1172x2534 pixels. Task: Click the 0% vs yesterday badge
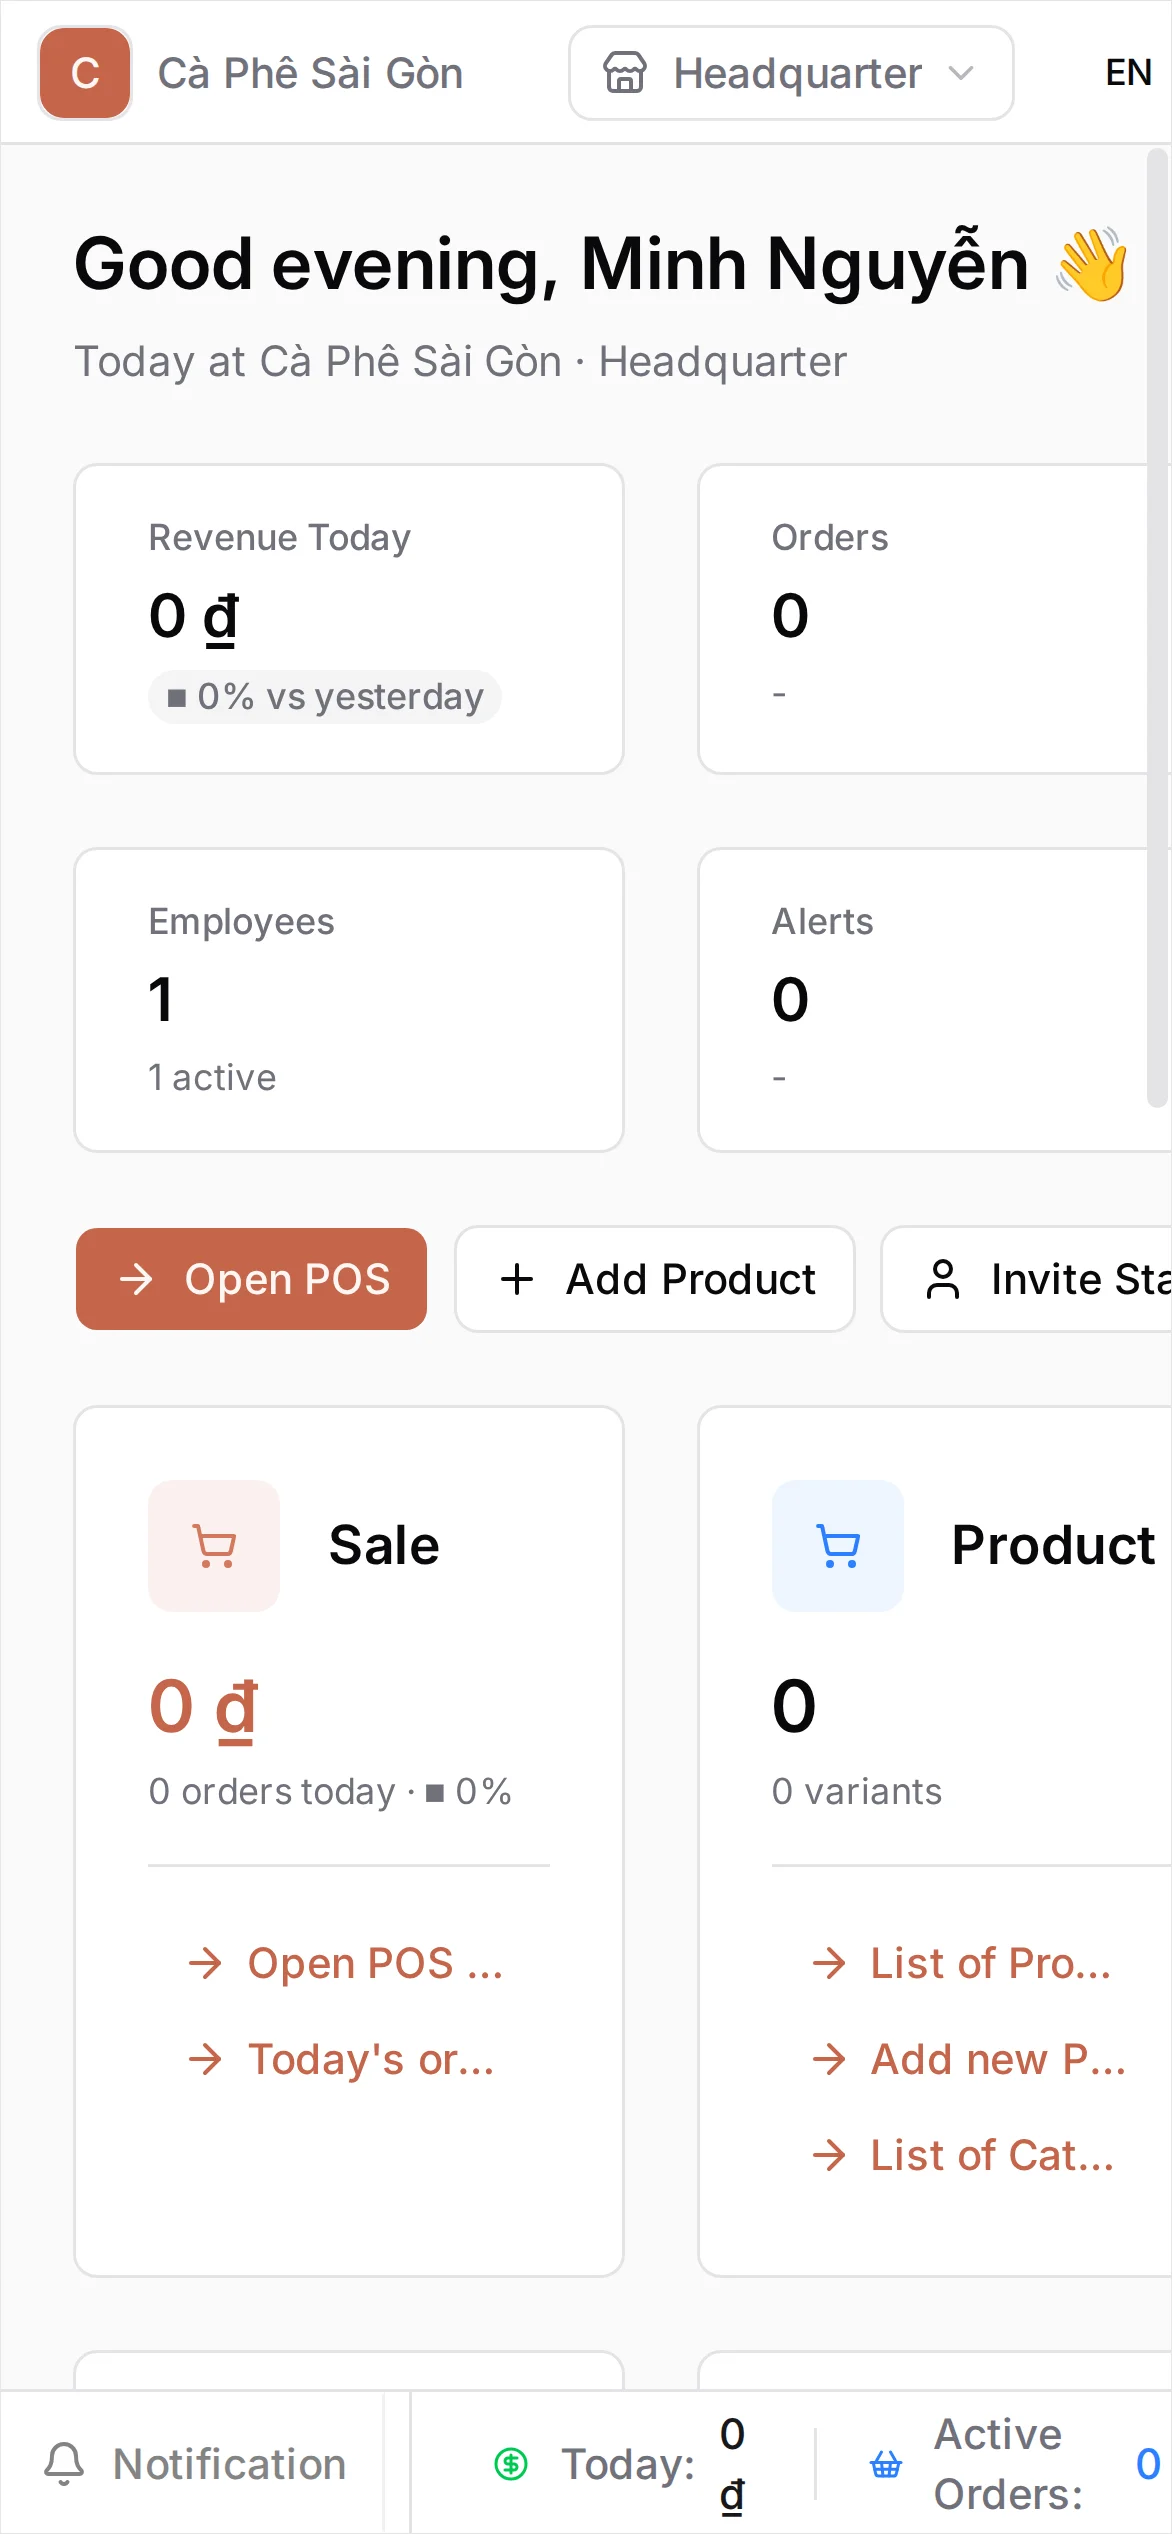(x=325, y=697)
